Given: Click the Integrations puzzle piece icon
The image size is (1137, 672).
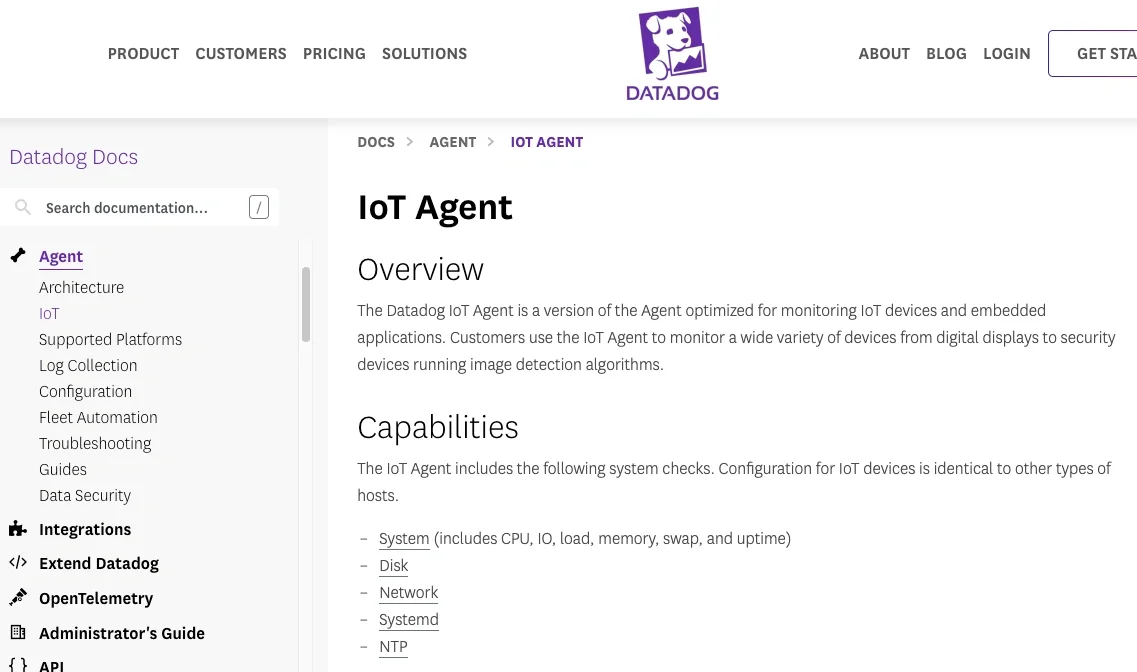Looking at the screenshot, I should pos(17,528).
